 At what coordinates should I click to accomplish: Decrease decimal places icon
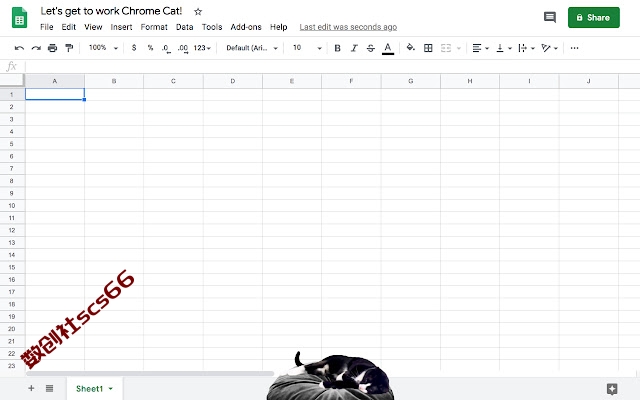(166, 48)
